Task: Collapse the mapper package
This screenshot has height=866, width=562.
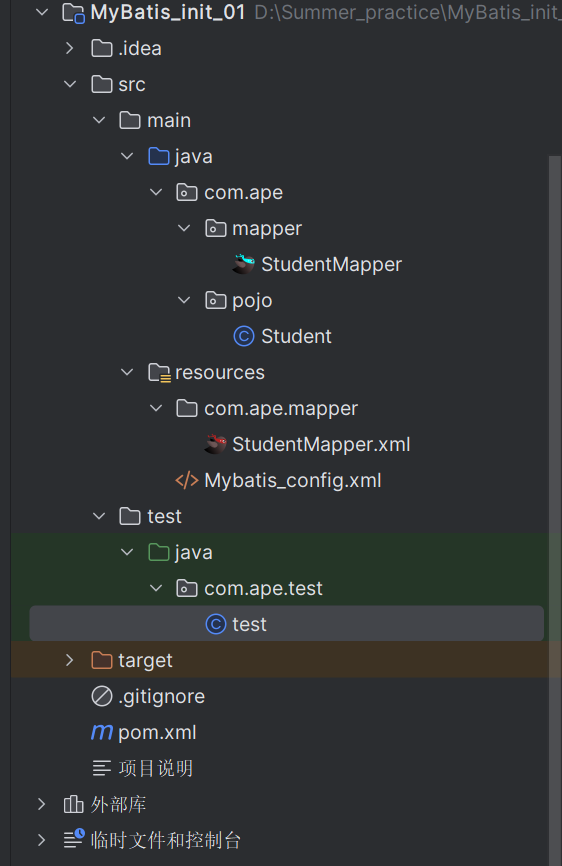Action: pos(184,228)
